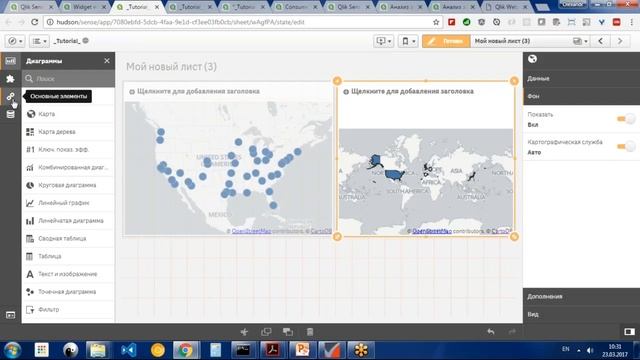
Task: Open the global list menu dropdown
Action: tap(40, 41)
